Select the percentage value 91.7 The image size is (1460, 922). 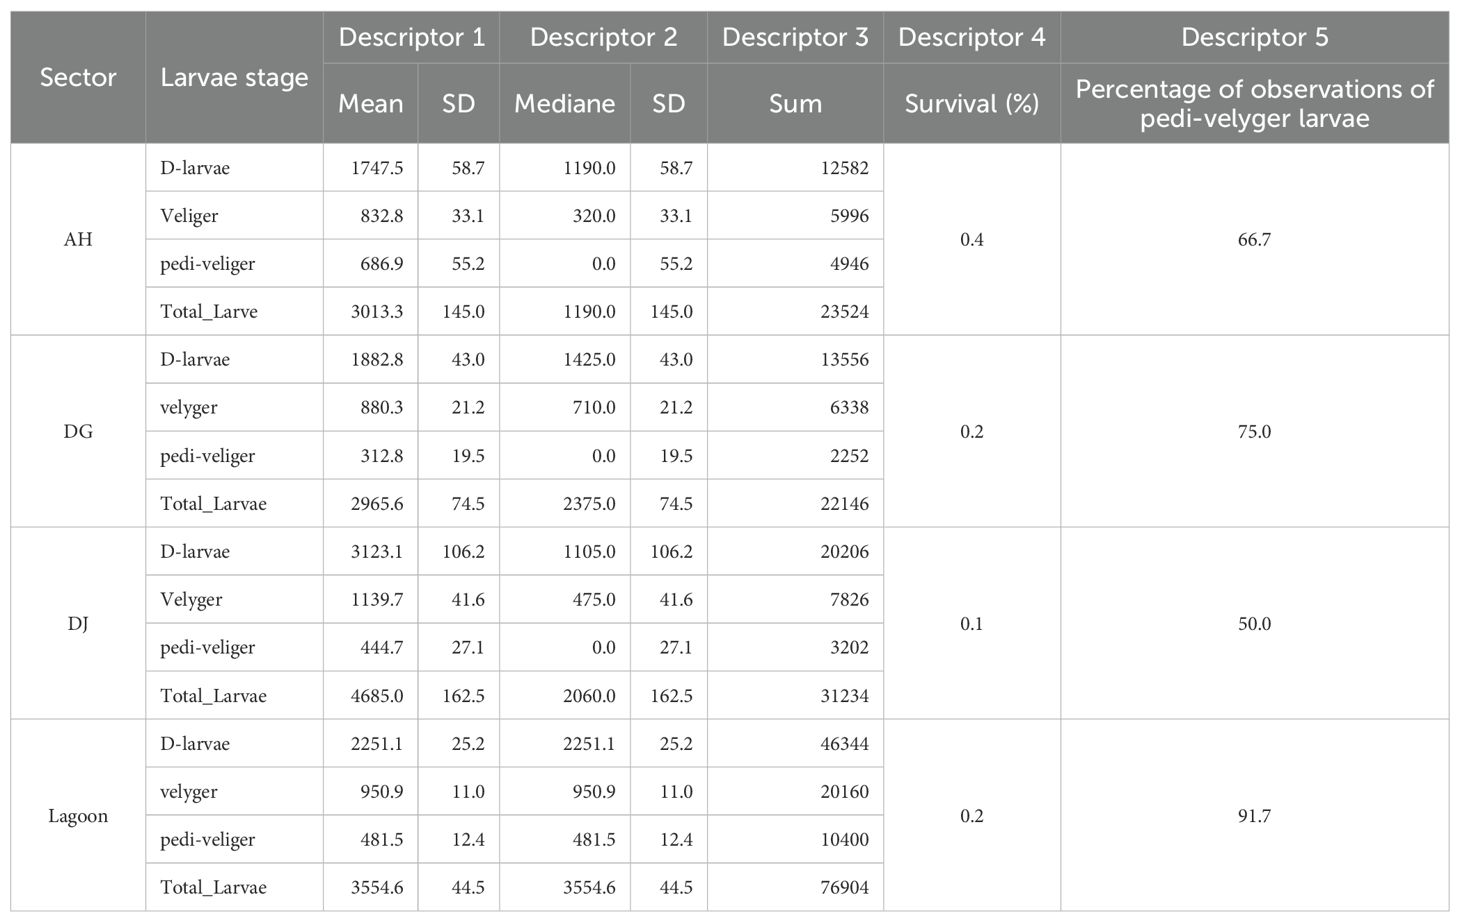[1254, 816]
